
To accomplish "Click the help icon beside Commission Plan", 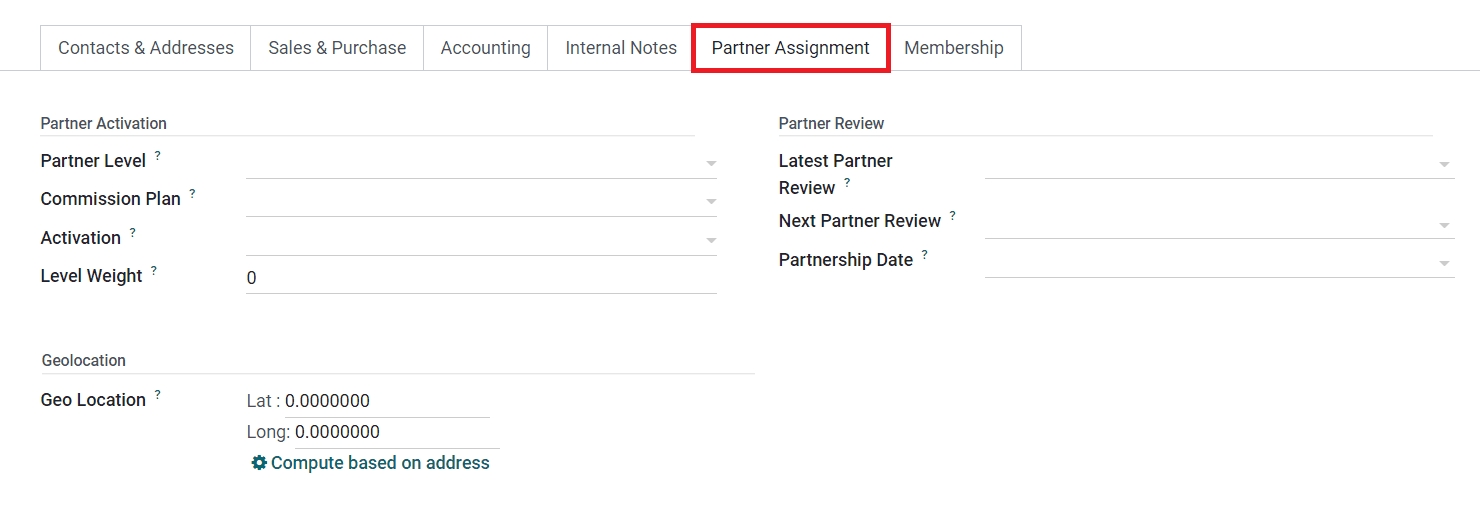I will (192, 194).
